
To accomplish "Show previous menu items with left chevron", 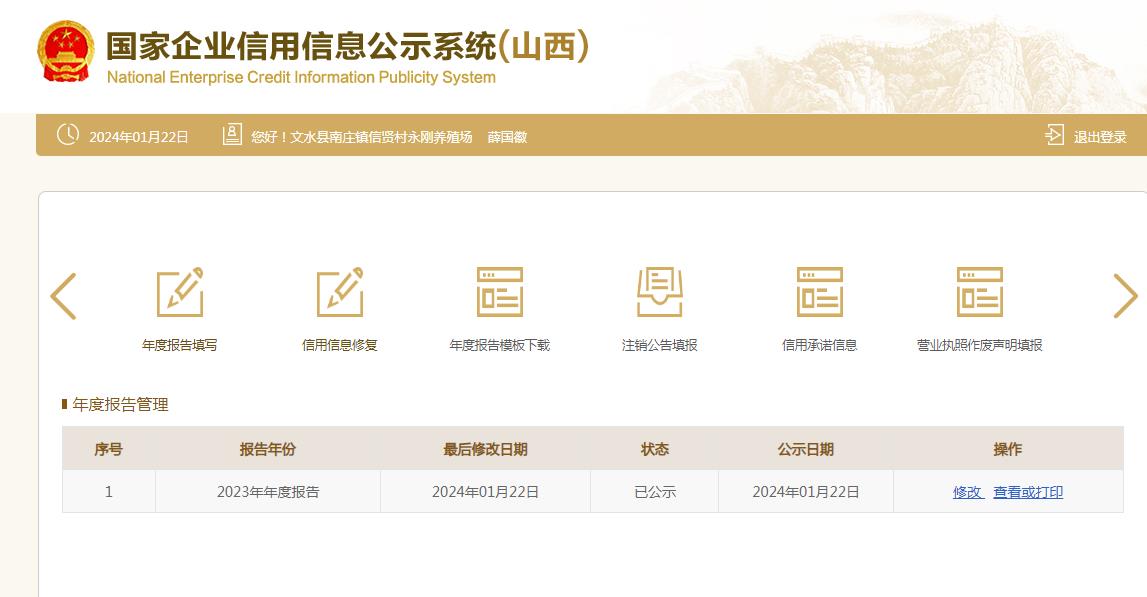I will (x=63, y=296).
